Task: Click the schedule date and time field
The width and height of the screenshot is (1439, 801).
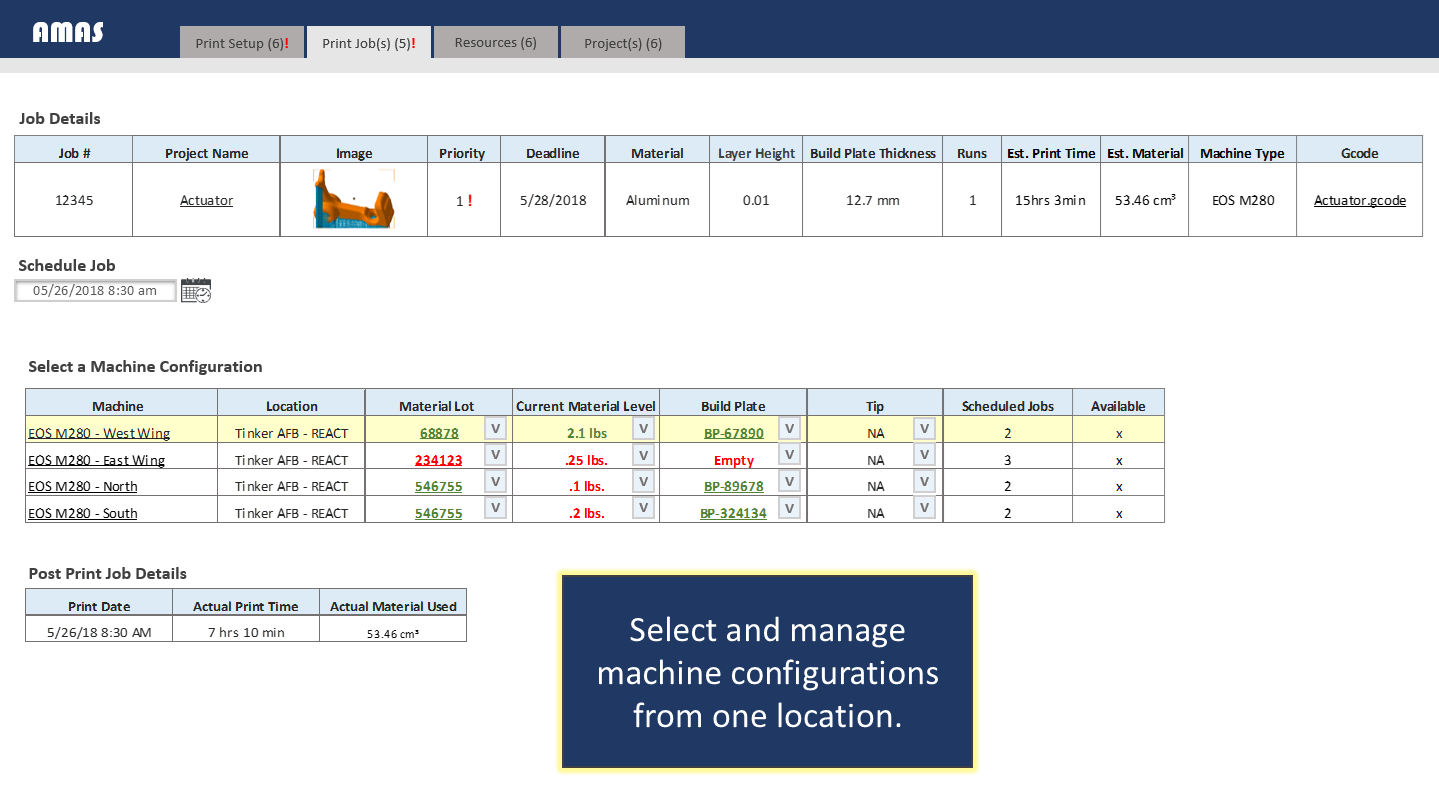Action: (95, 291)
